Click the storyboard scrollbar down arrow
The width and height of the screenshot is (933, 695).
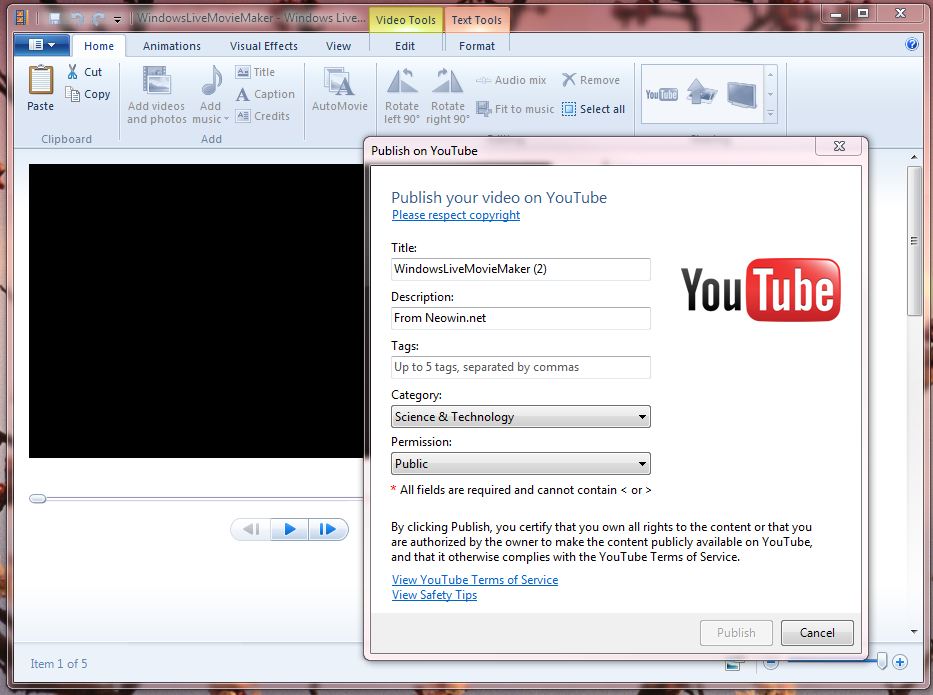914,631
